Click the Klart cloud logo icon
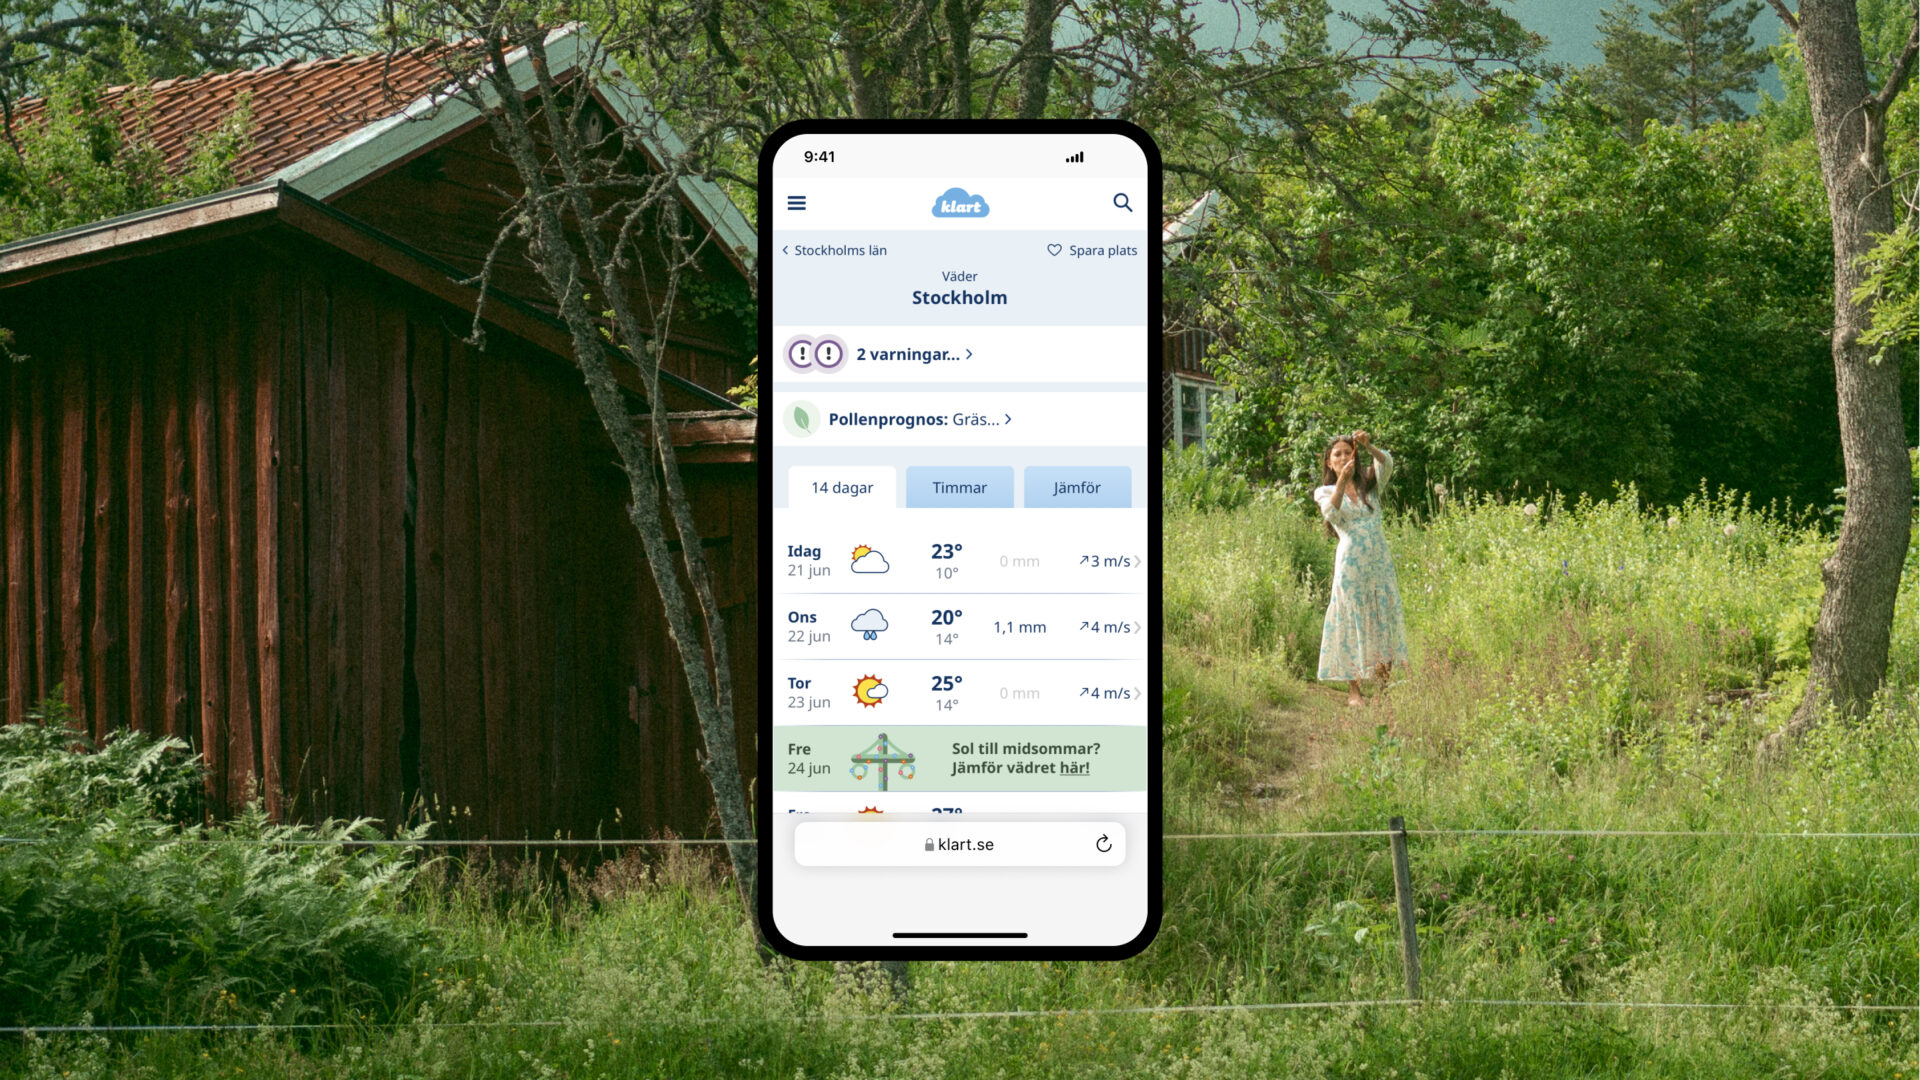This screenshot has height=1080, width=1920. pos(959,203)
